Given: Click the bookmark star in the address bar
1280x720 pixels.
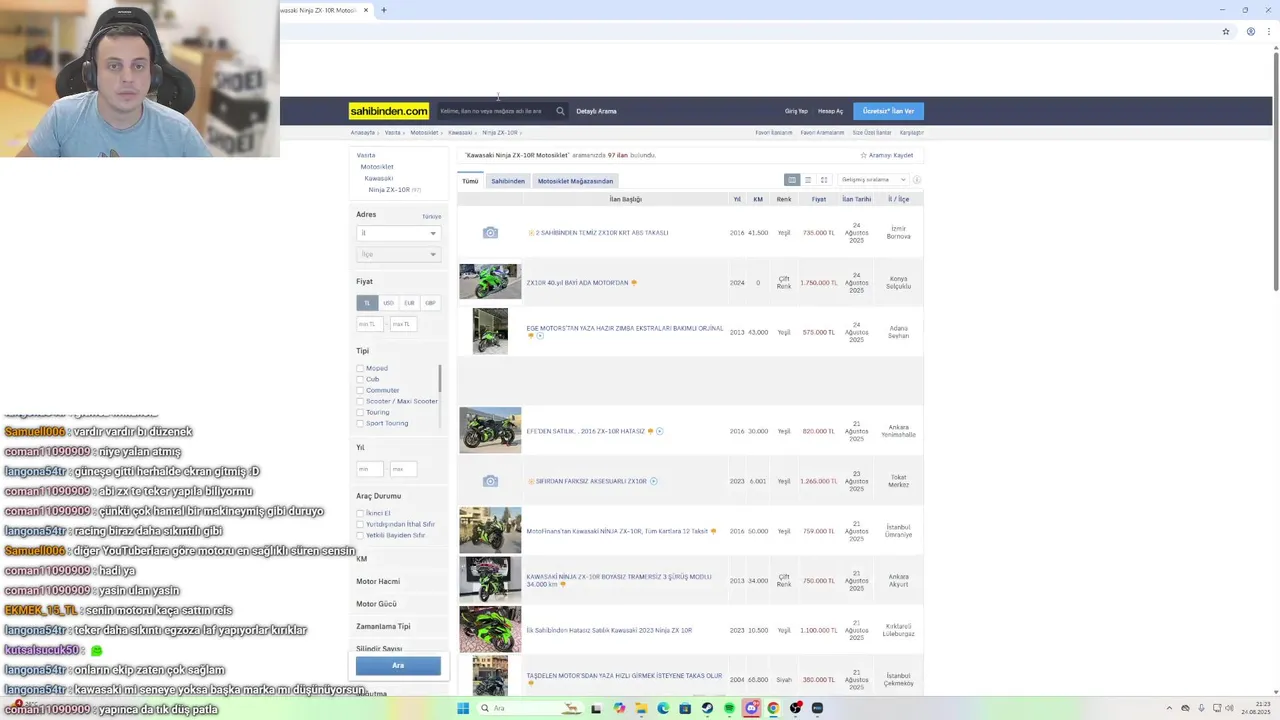Looking at the screenshot, I should (x=1226, y=31).
